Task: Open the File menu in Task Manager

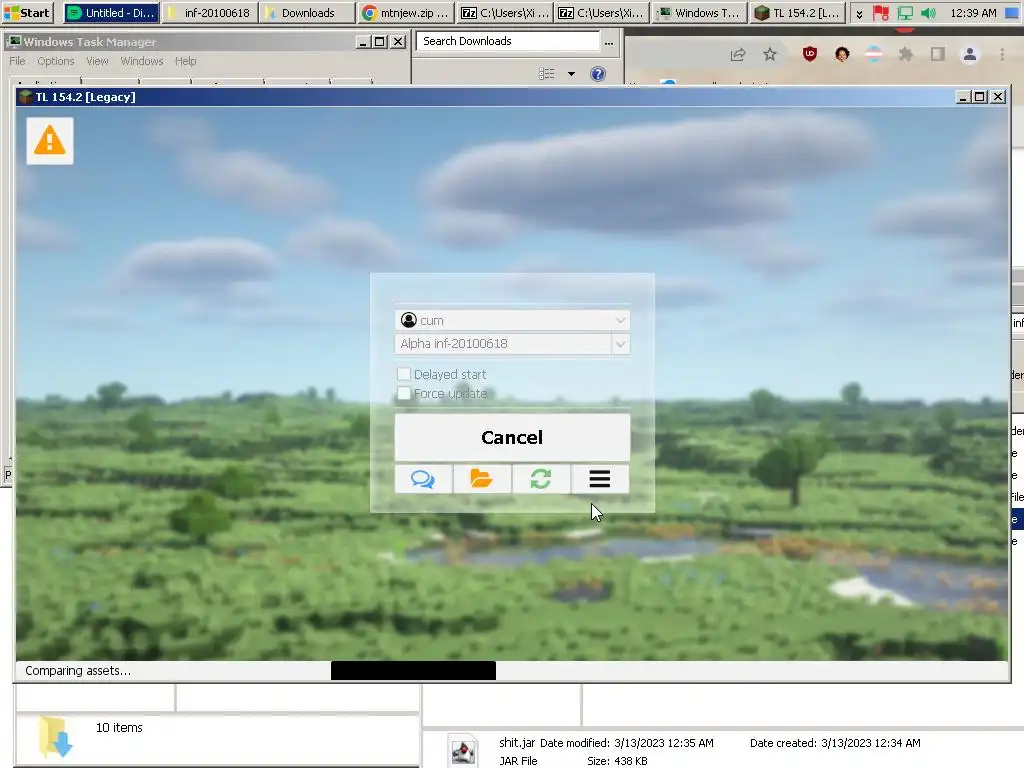Action: (x=17, y=61)
